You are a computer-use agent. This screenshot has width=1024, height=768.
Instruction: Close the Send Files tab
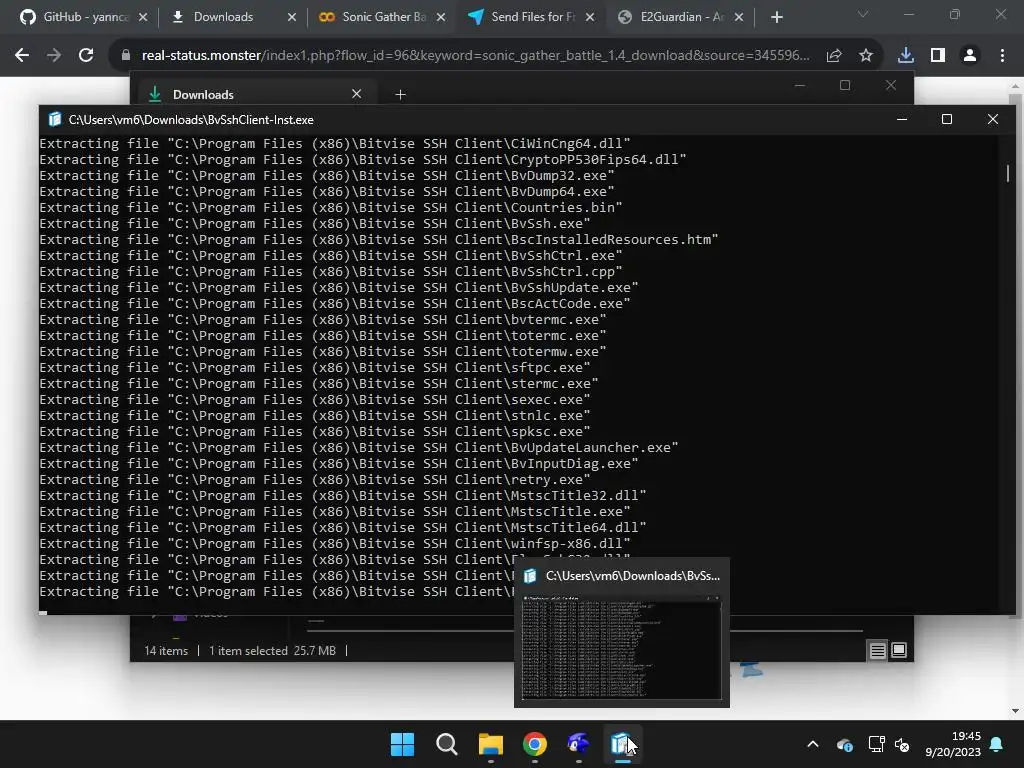590,18
